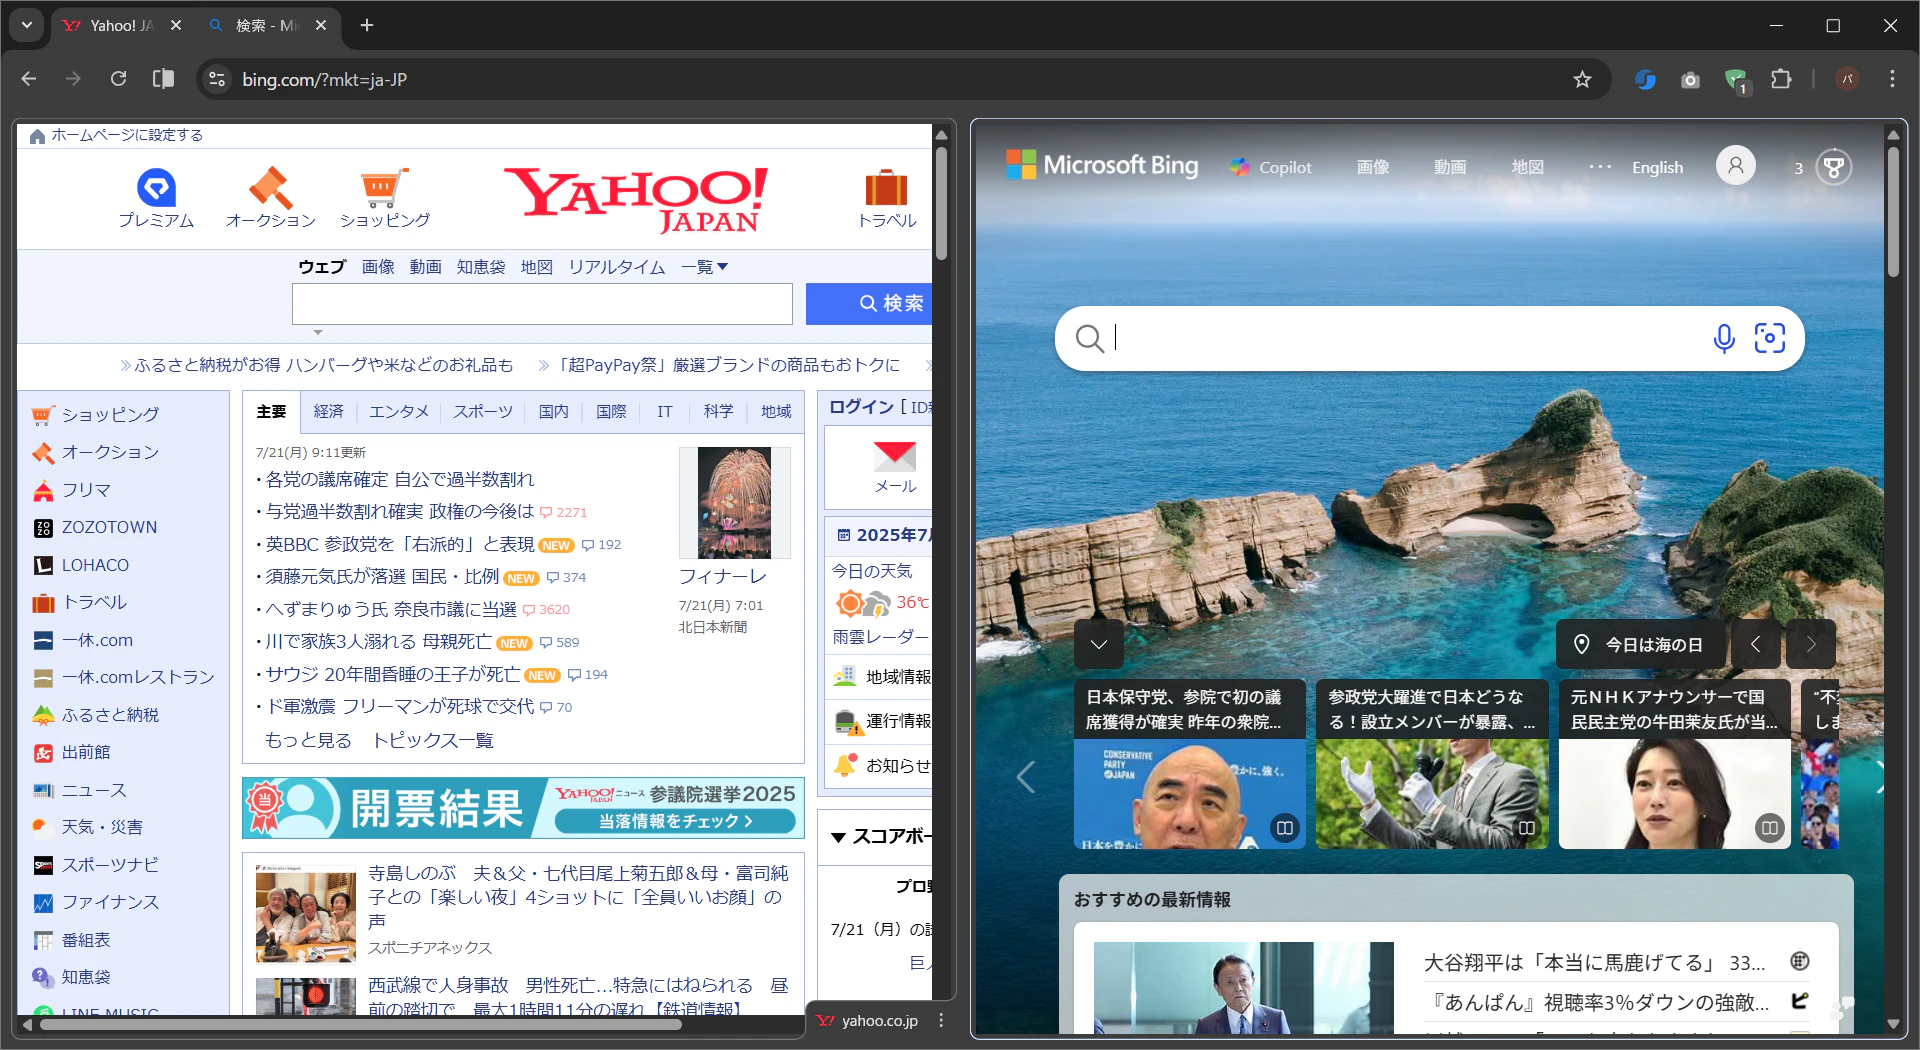The height and width of the screenshot is (1050, 1920).
Task: Click もっと見る under the news list
Action: pyautogui.click(x=308, y=740)
